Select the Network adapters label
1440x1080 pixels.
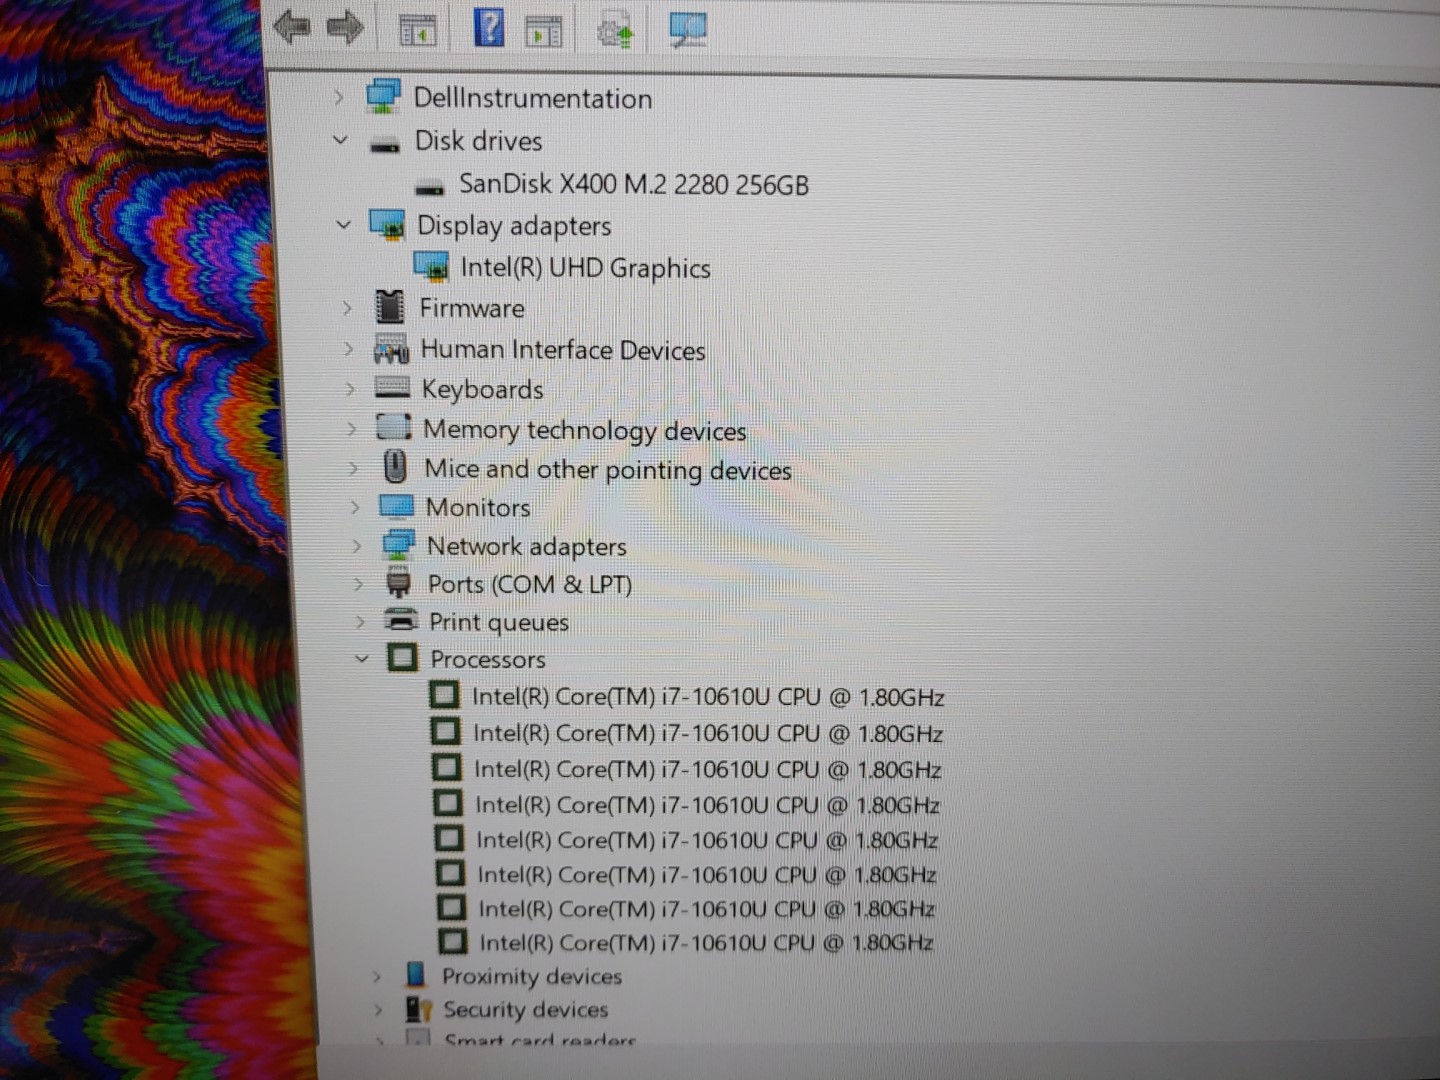point(527,547)
